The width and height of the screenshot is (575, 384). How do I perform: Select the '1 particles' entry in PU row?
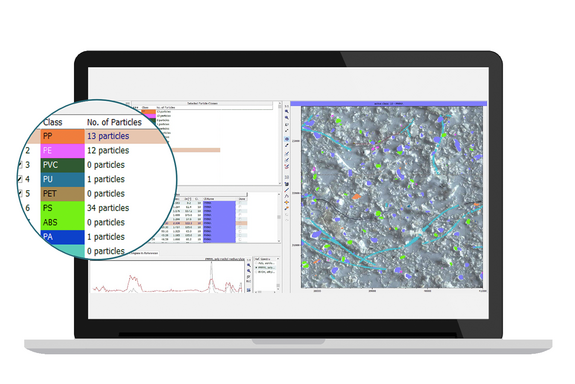click(106, 179)
